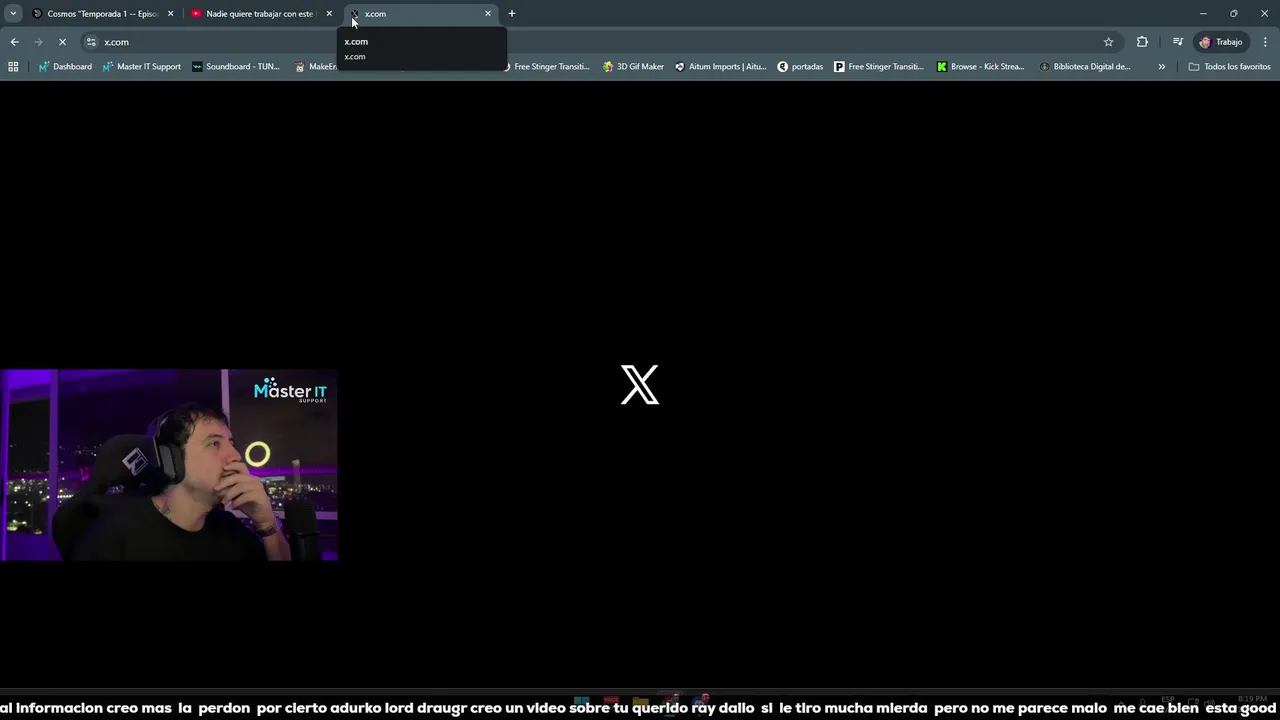Stop loading the page
Image resolution: width=1280 pixels, height=720 pixels.
point(62,42)
